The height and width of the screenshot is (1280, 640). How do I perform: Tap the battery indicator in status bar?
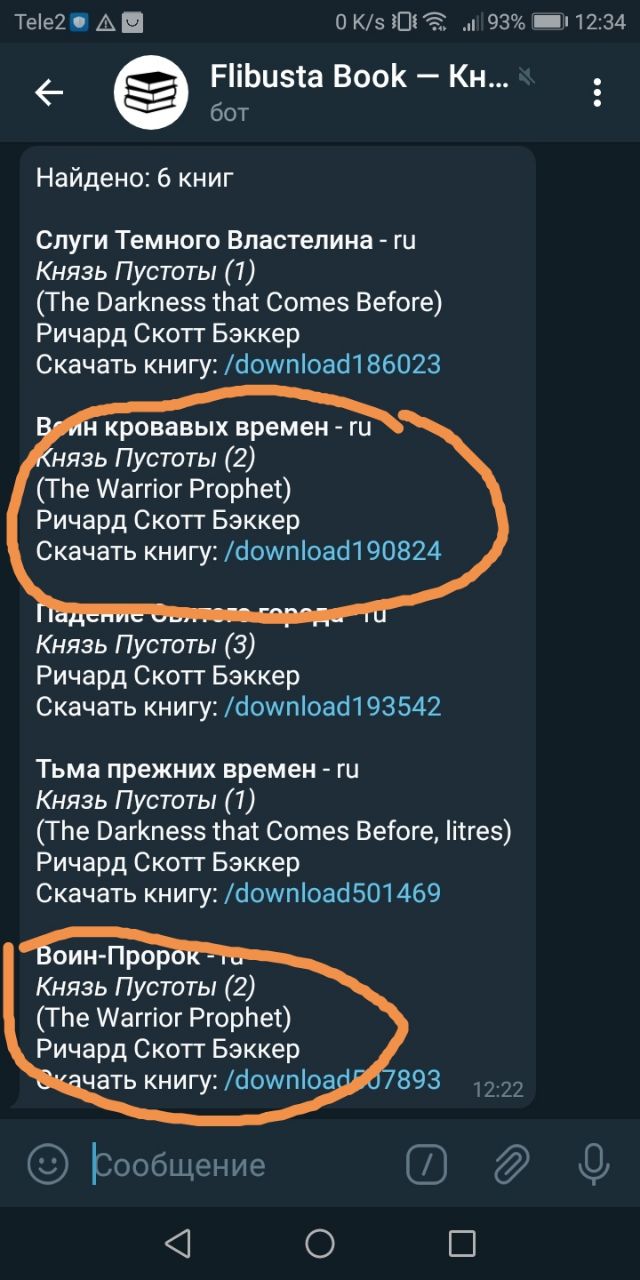click(550, 22)
